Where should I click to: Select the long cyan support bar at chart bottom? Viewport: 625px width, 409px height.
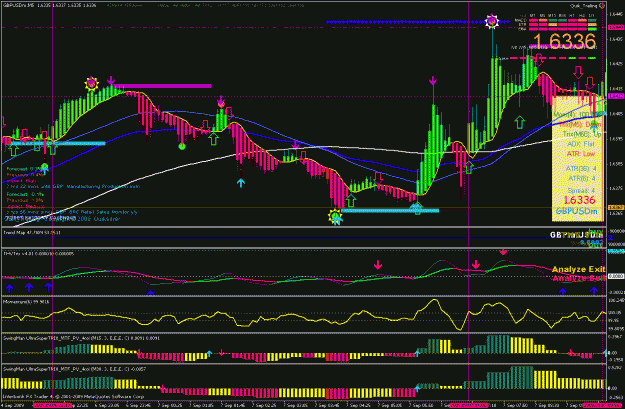click(390, 210)
